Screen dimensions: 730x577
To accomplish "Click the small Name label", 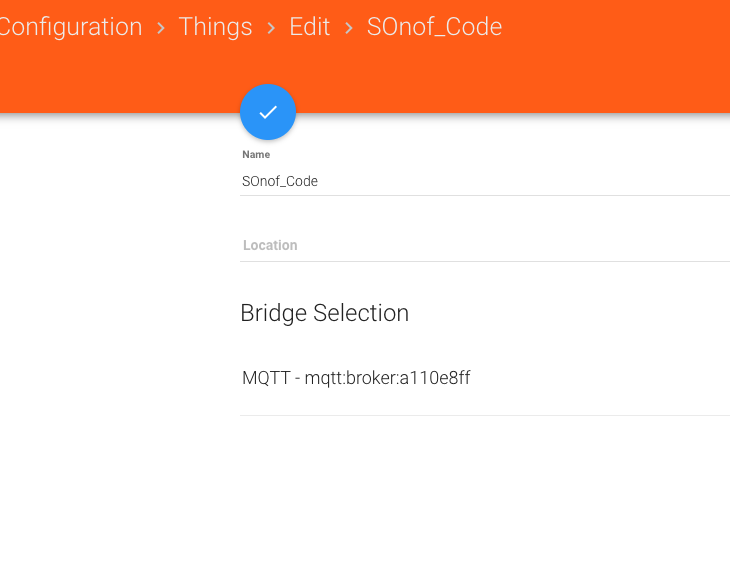I will (x=256, y=155).
